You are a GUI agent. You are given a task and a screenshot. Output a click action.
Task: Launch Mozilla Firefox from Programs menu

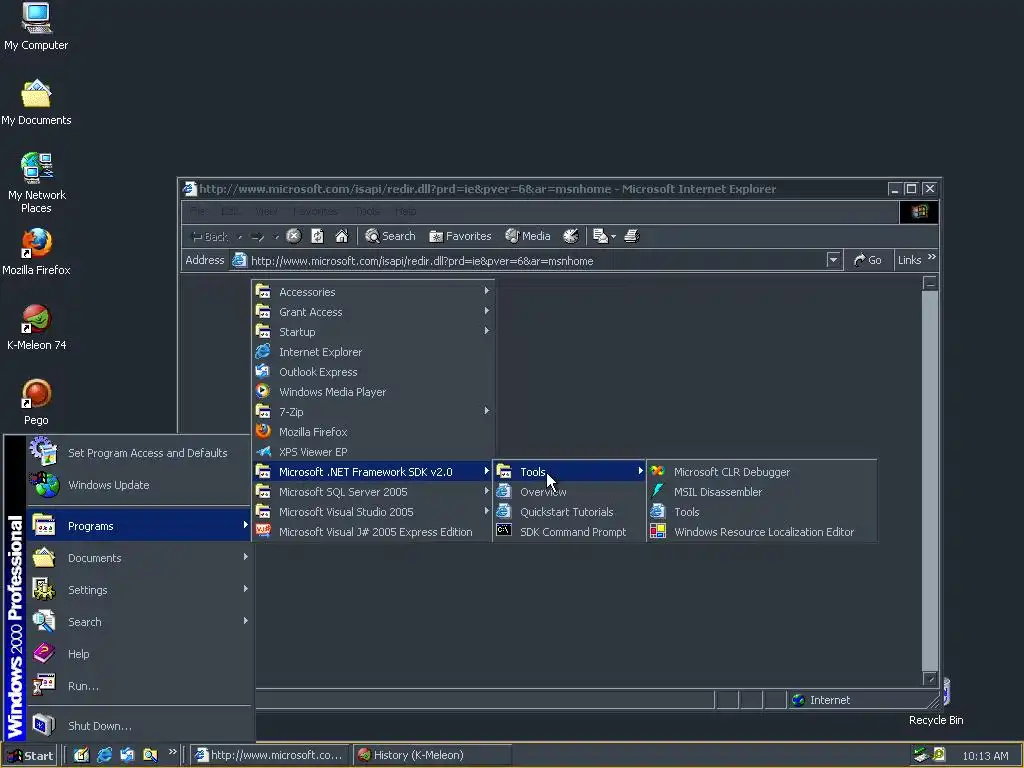point(373,432)
